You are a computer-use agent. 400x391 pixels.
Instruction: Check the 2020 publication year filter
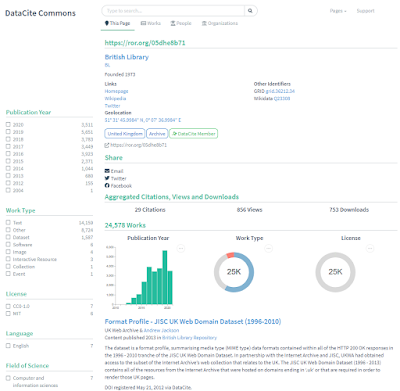[8, 125]
